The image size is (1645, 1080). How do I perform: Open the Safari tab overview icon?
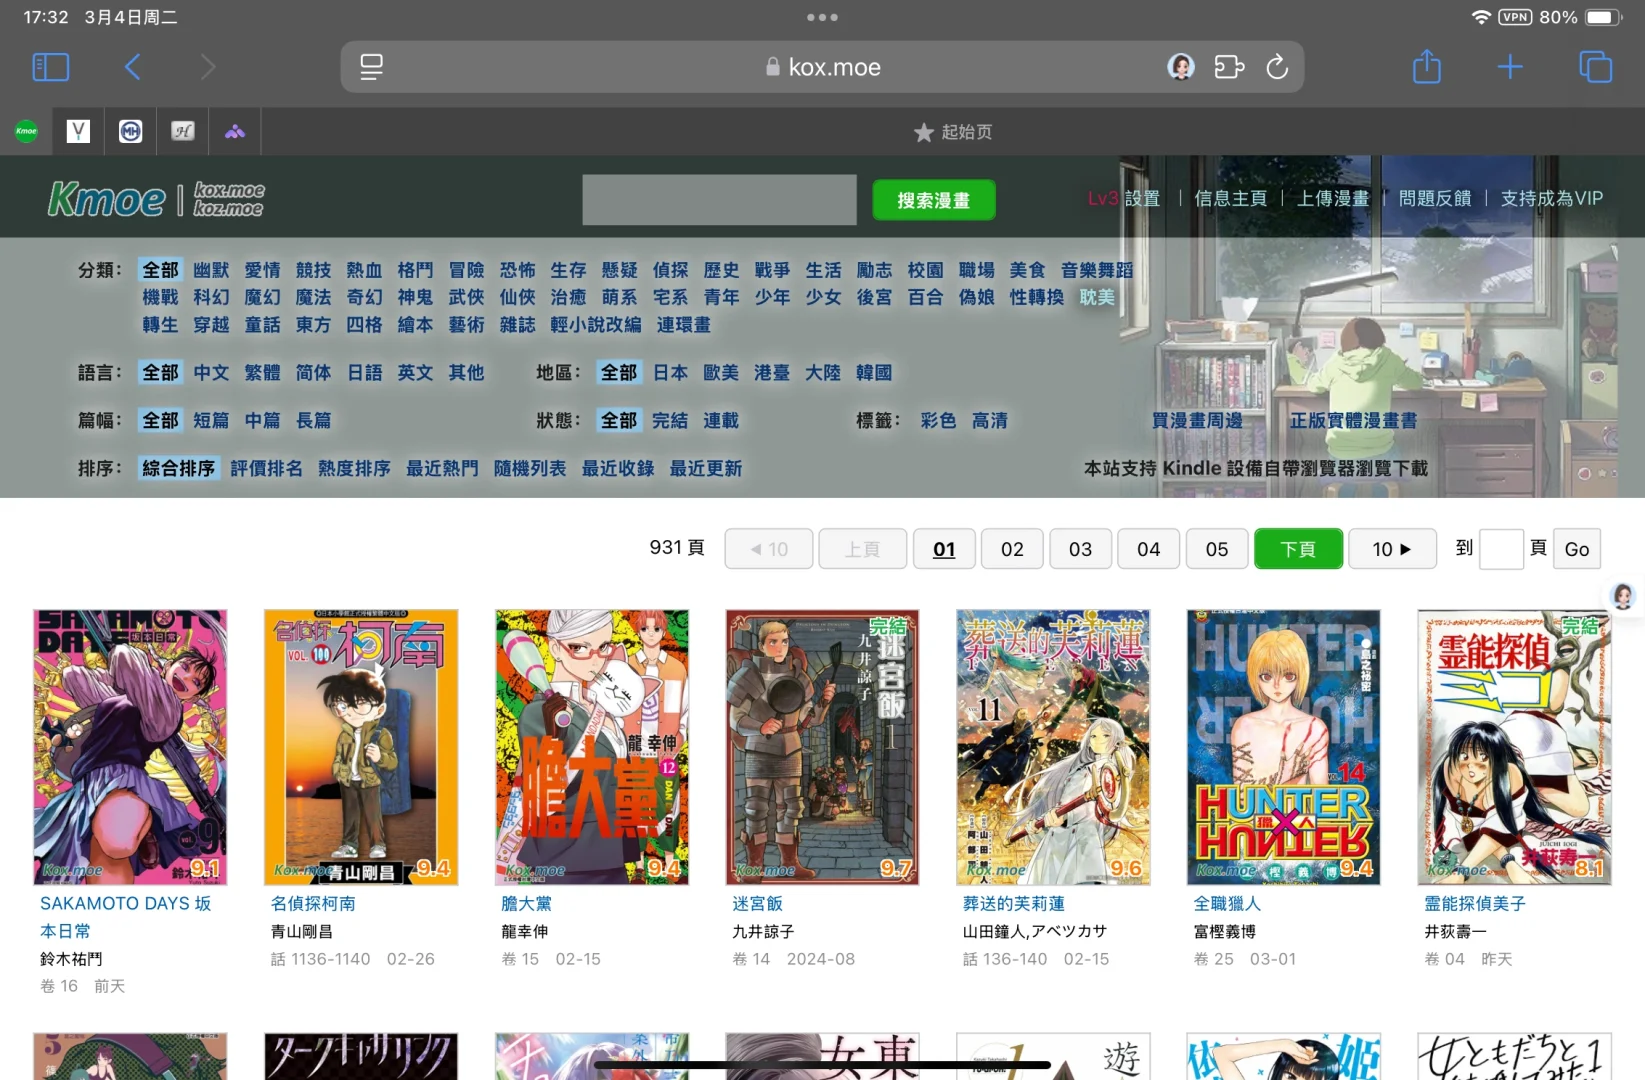point(1595,67)
